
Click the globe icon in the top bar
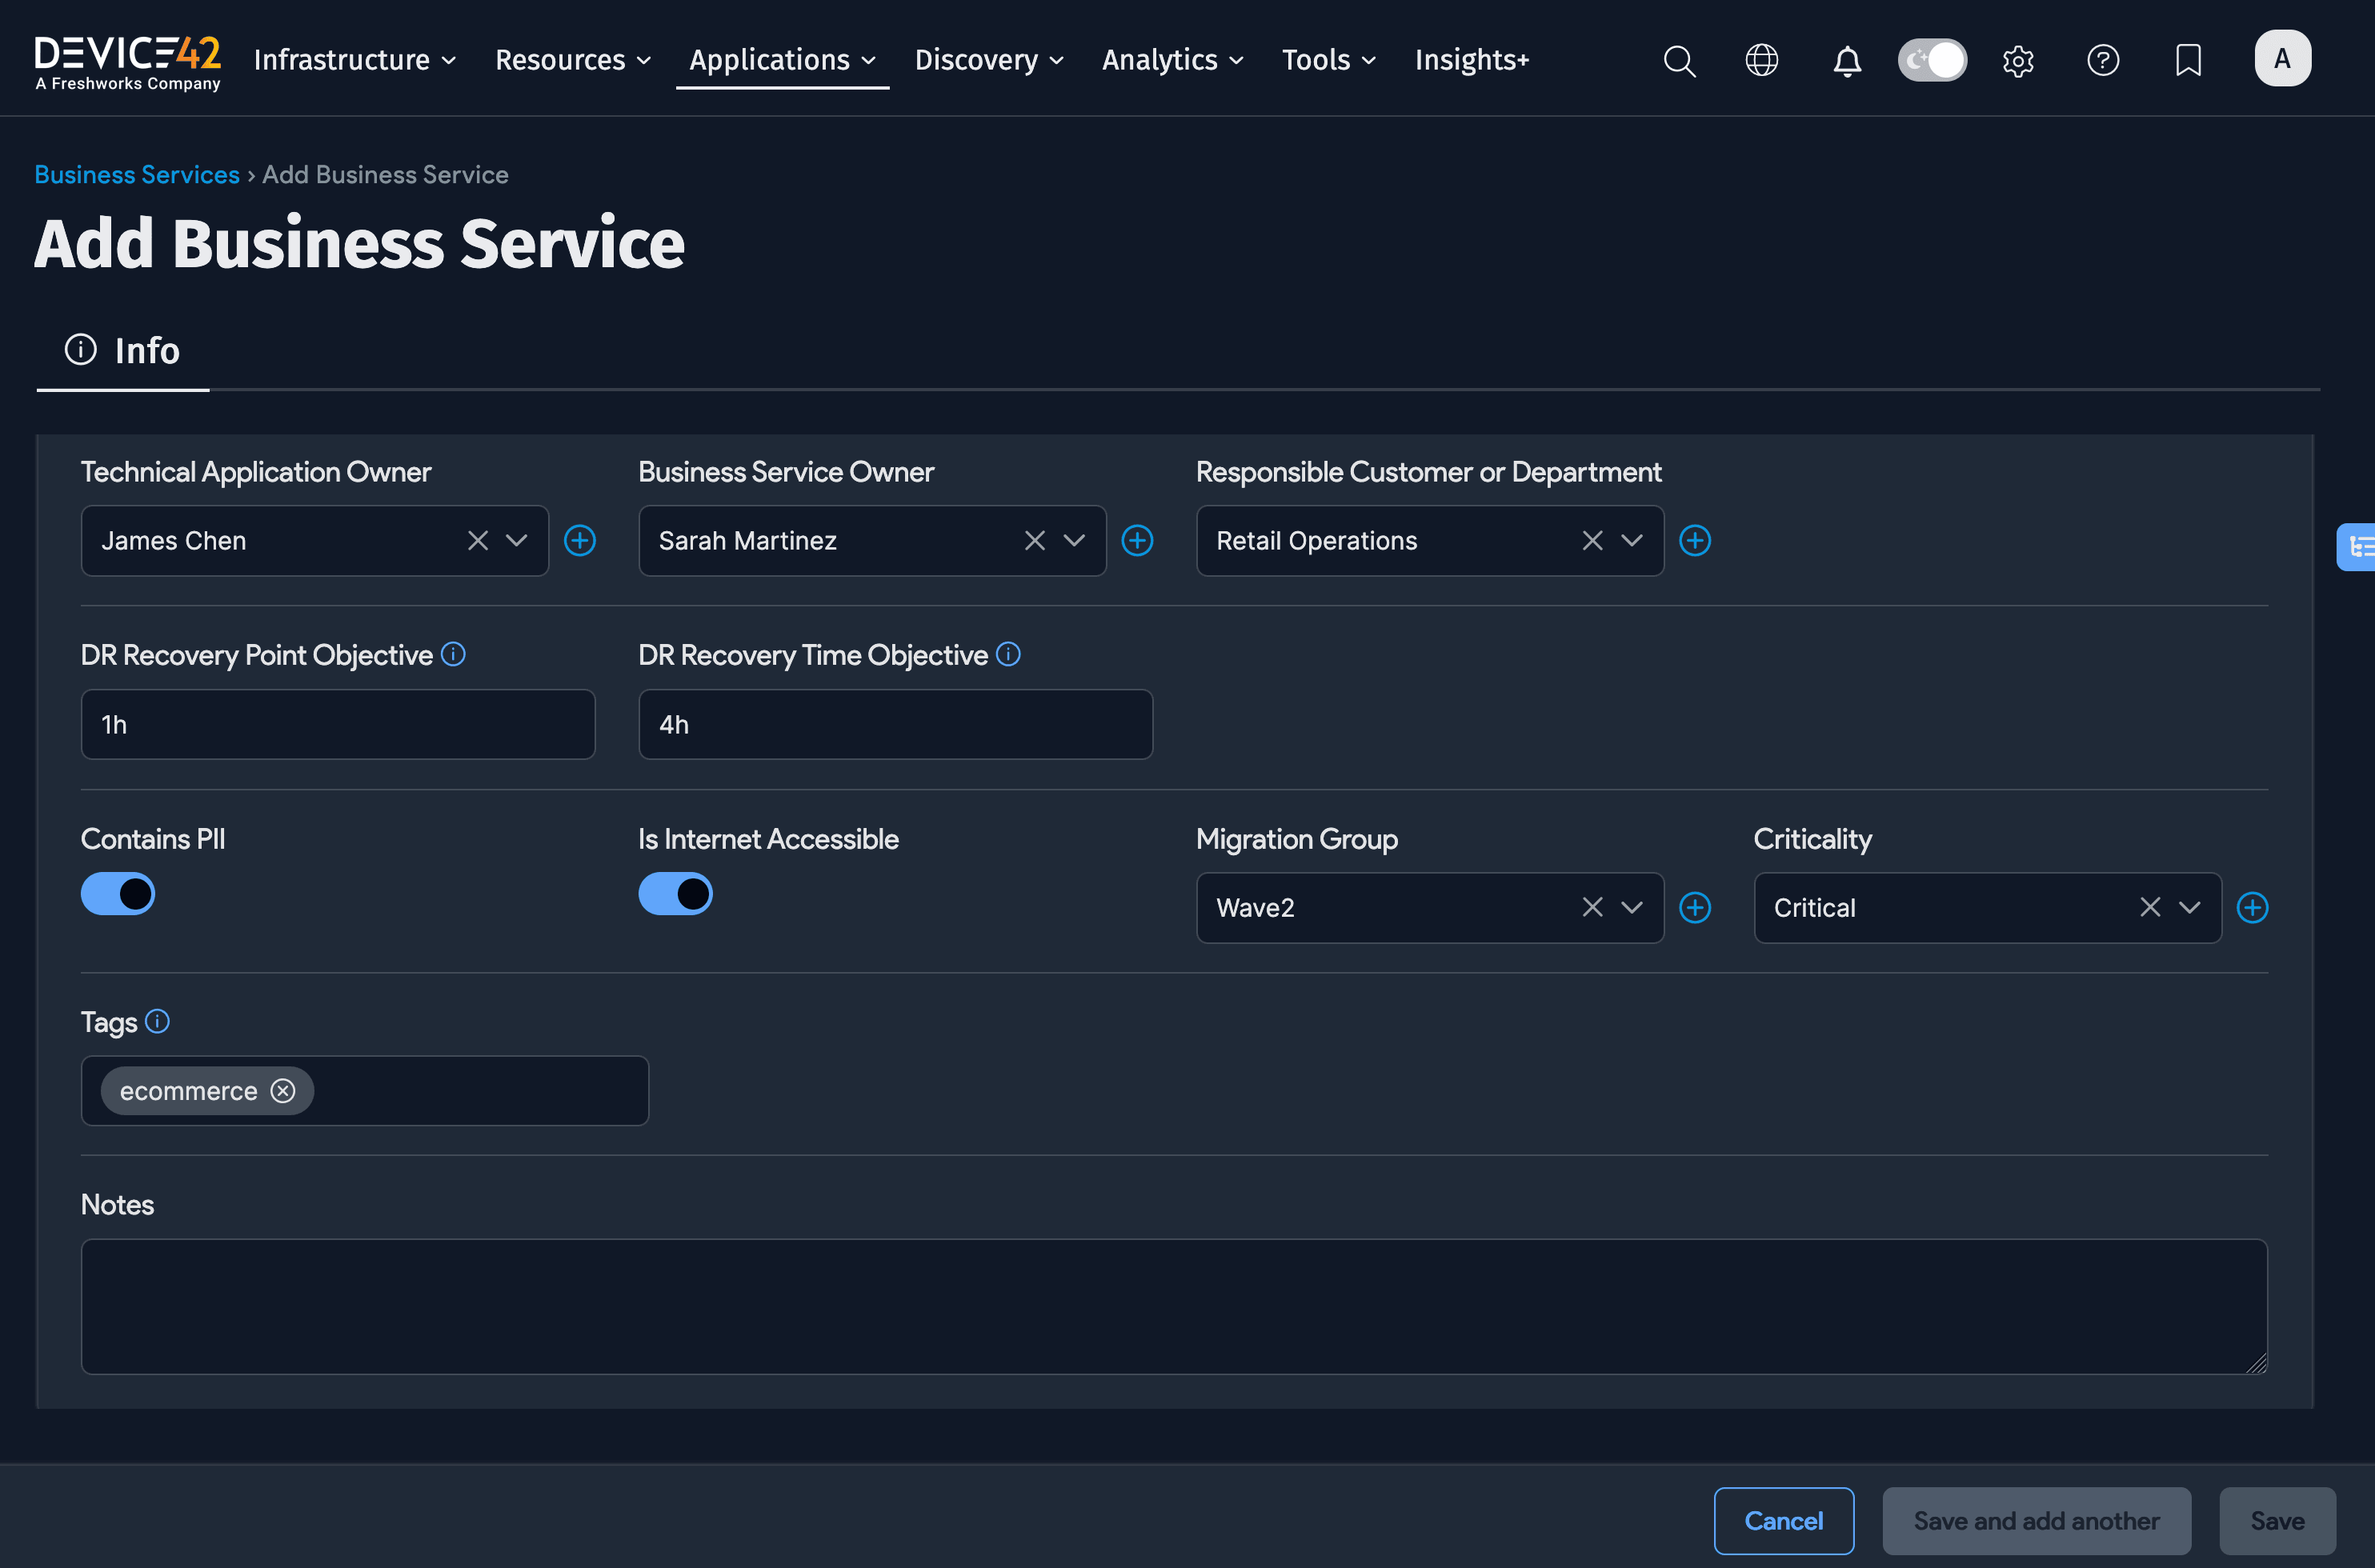(1762, 60)
